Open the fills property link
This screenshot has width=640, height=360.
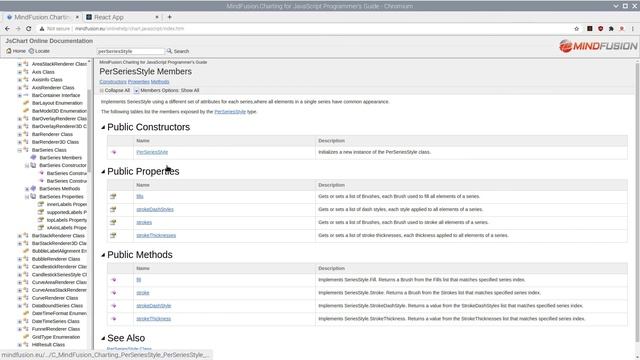pos(140,196)
